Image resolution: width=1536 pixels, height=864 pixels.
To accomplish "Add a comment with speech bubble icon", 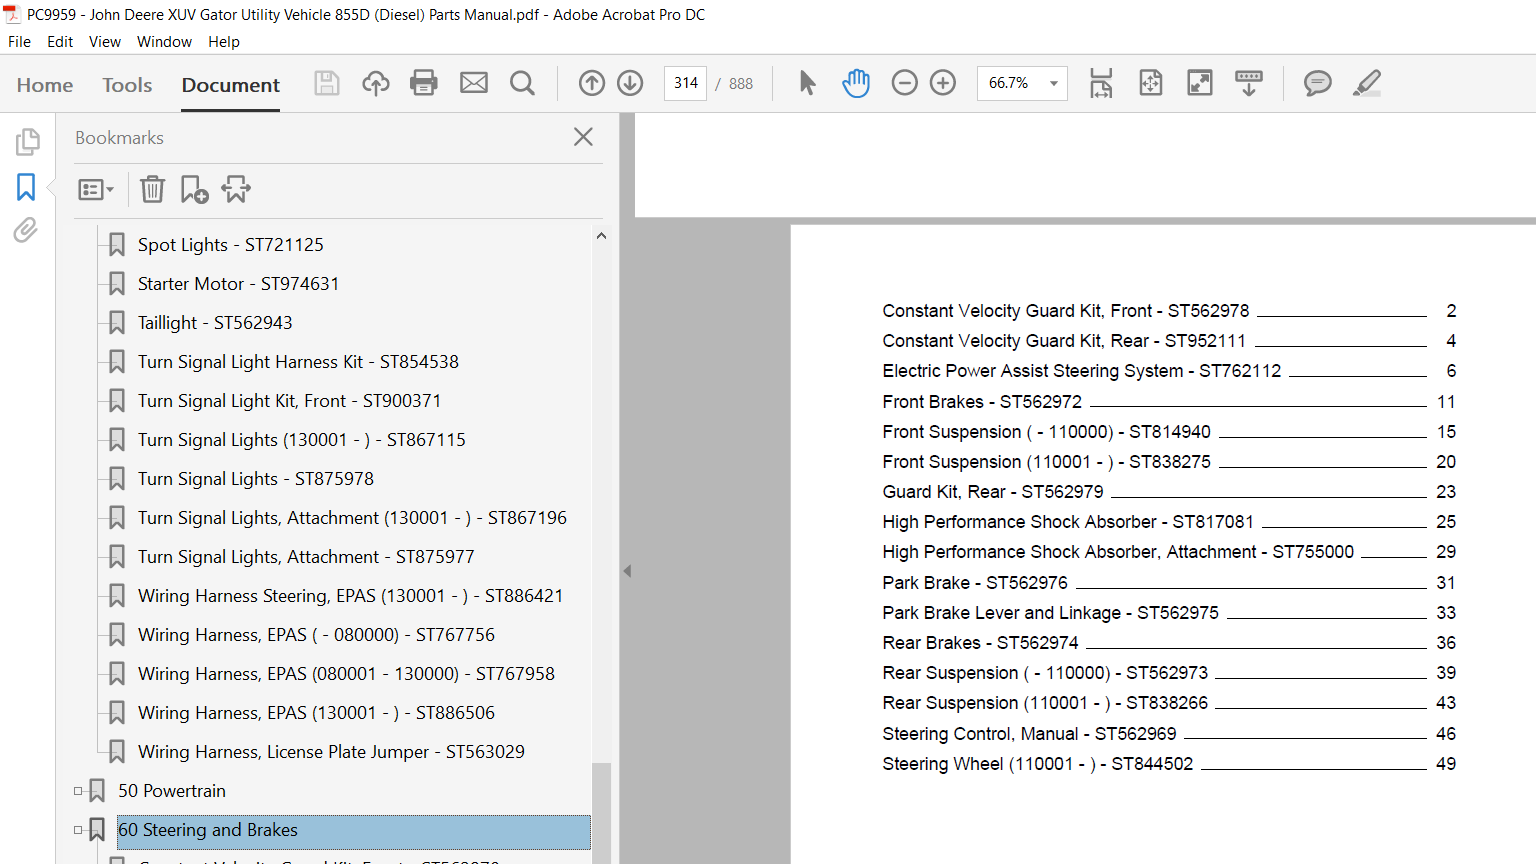I will tap(1318, 83).
